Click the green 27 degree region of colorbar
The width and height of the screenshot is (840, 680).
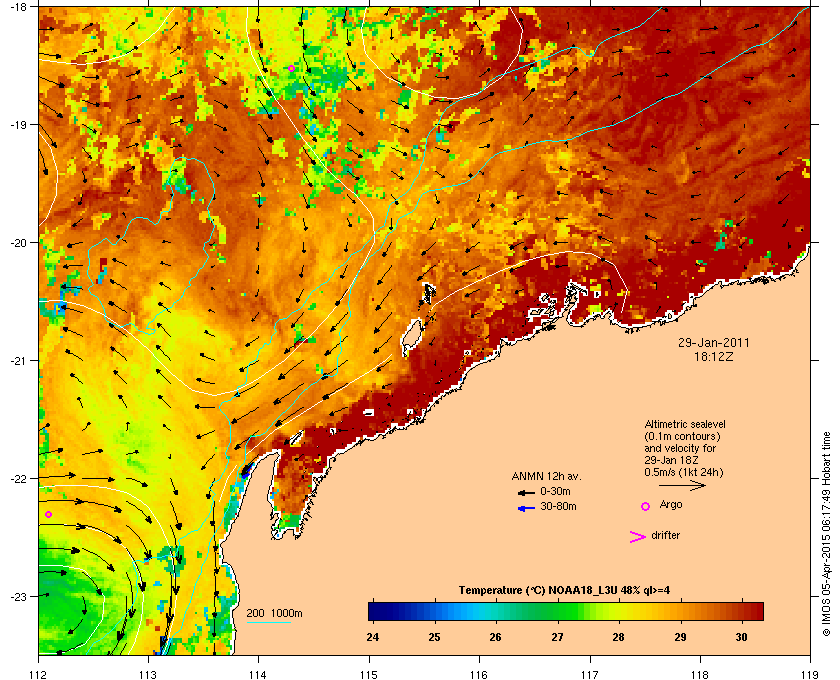[558, 611]
